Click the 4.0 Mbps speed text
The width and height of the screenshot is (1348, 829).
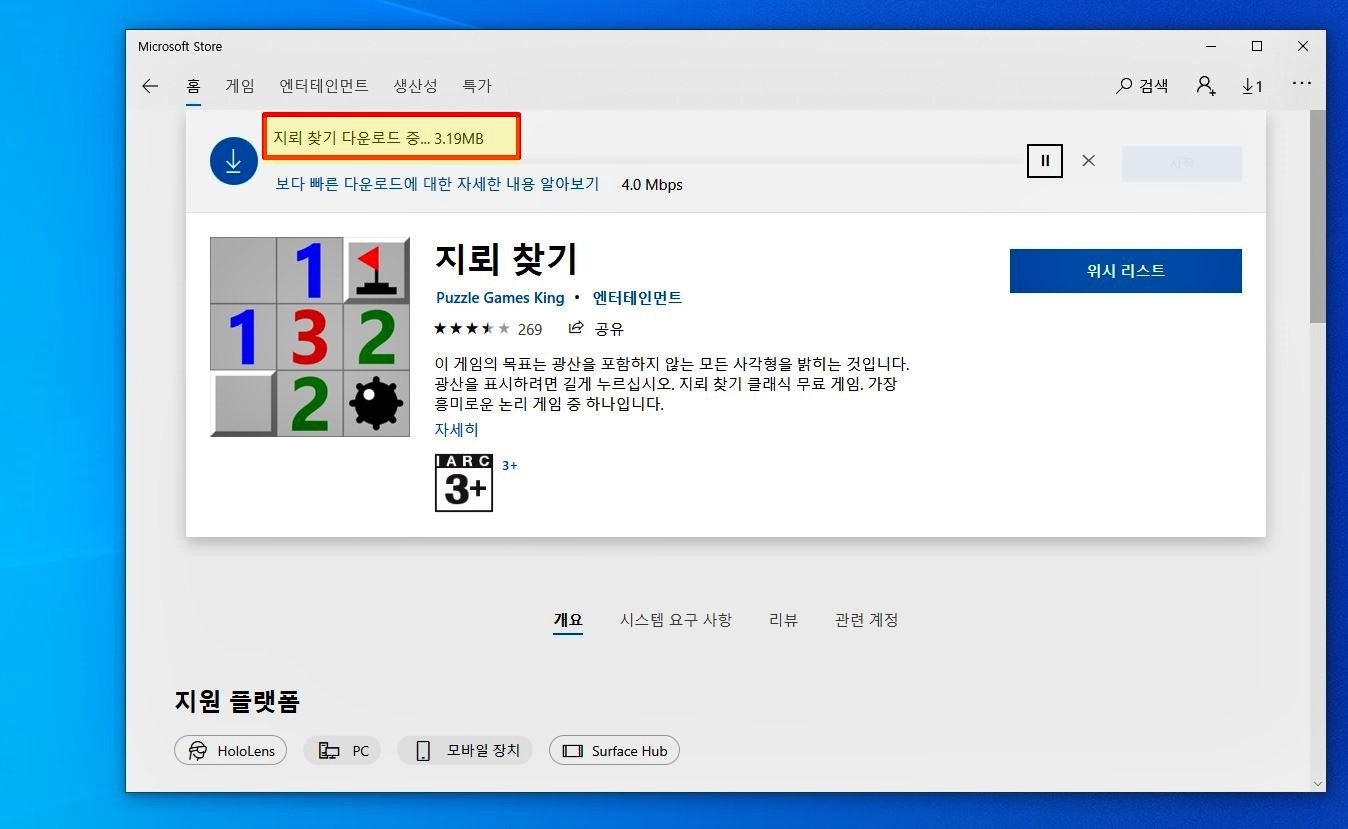652,185
